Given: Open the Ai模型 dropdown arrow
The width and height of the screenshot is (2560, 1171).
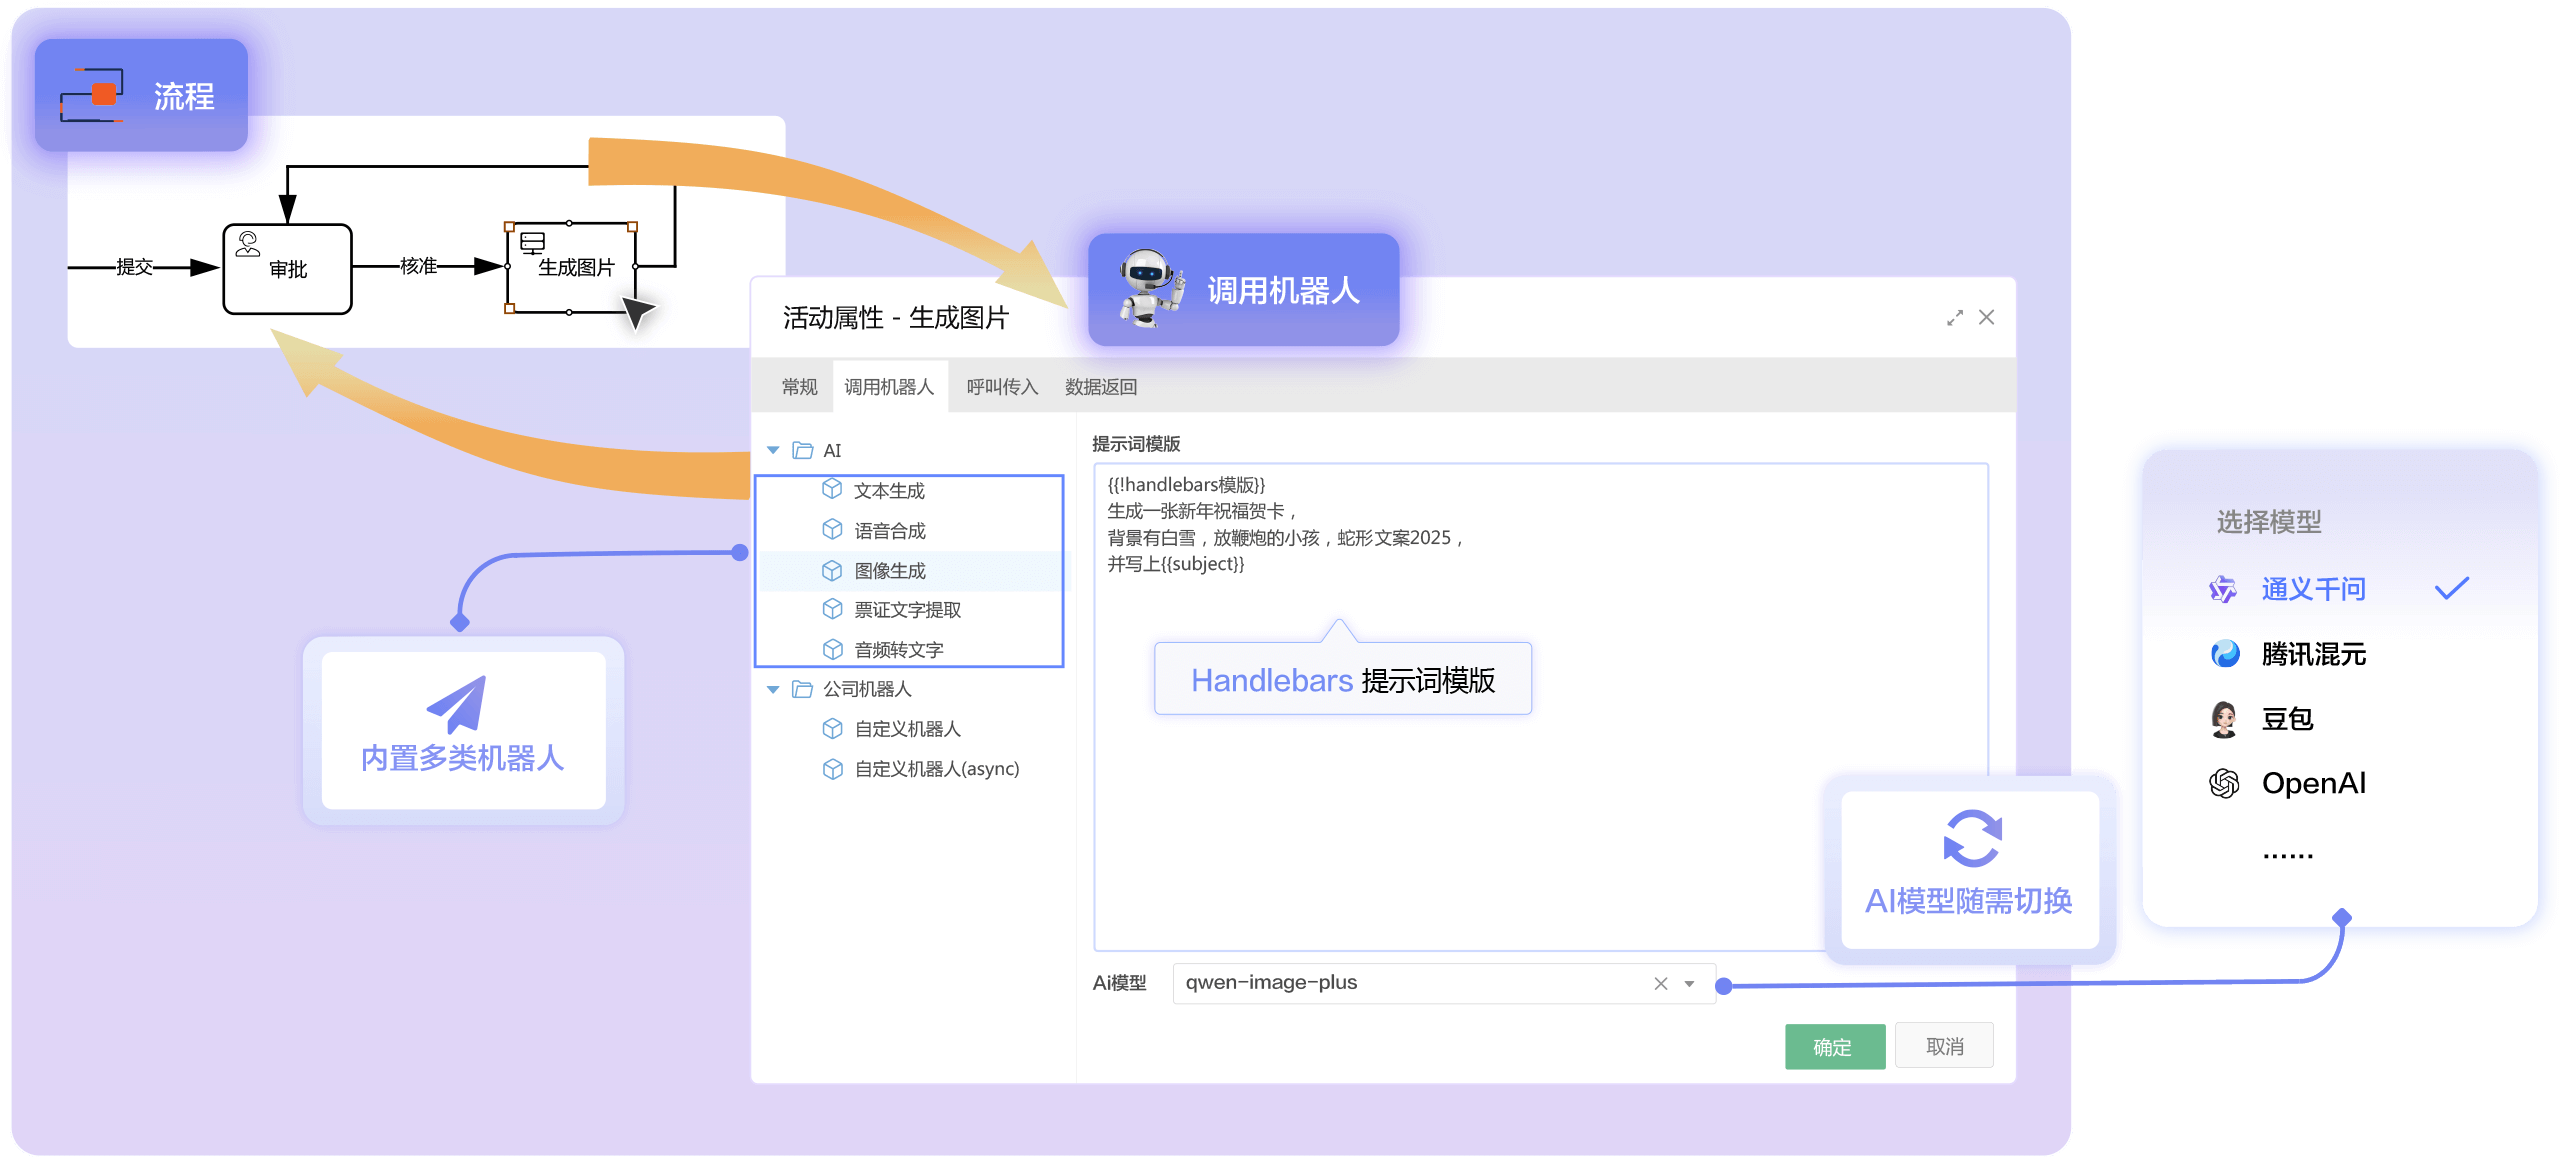Looking at the screenshot, I should pos(1690,983).
